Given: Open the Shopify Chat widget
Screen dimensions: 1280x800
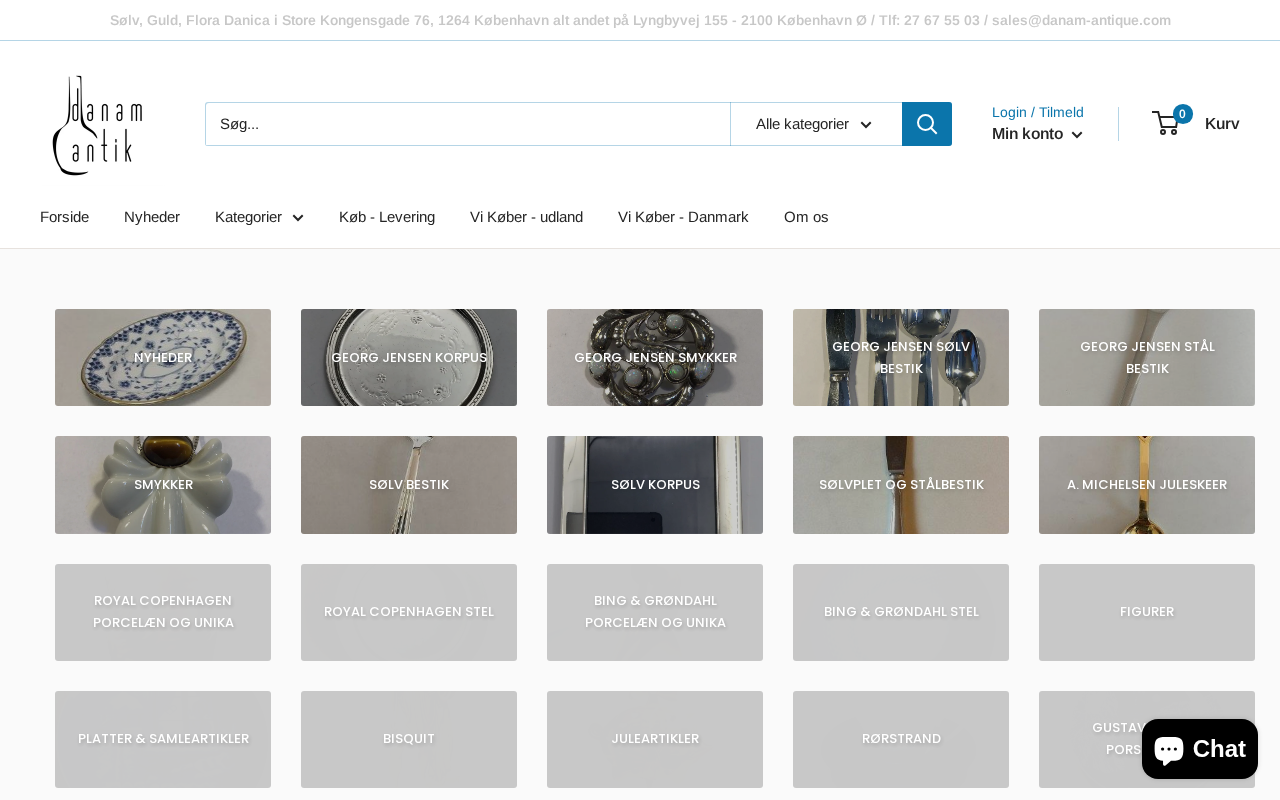Looking at the screenshot, I should point(1199,749).
